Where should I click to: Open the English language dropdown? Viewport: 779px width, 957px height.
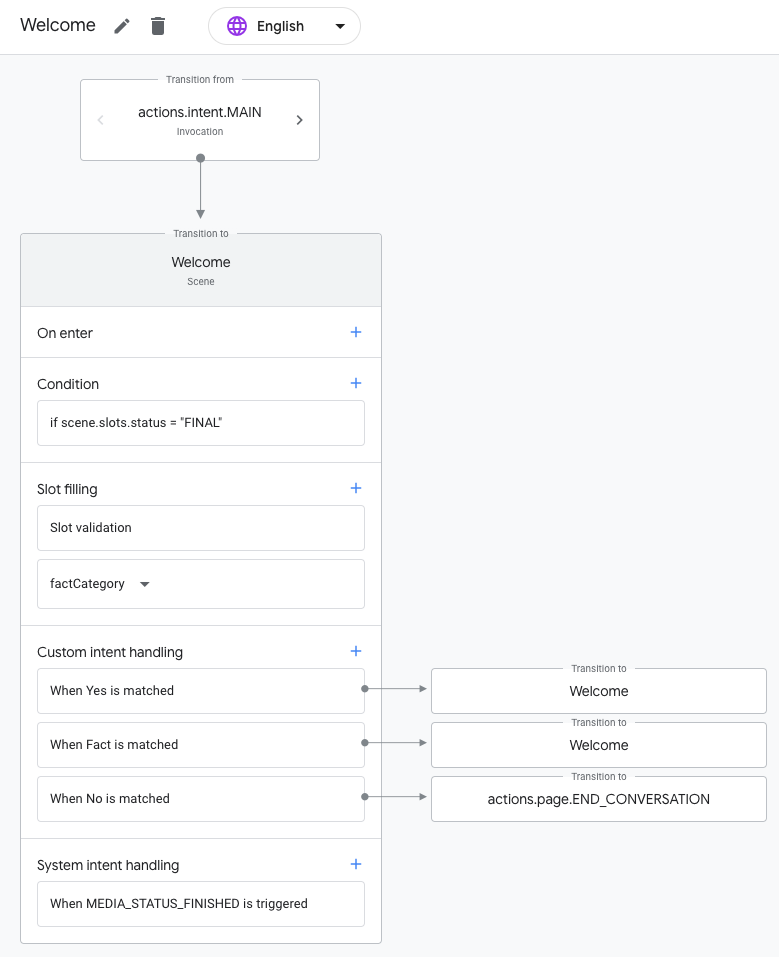(340, 26)
